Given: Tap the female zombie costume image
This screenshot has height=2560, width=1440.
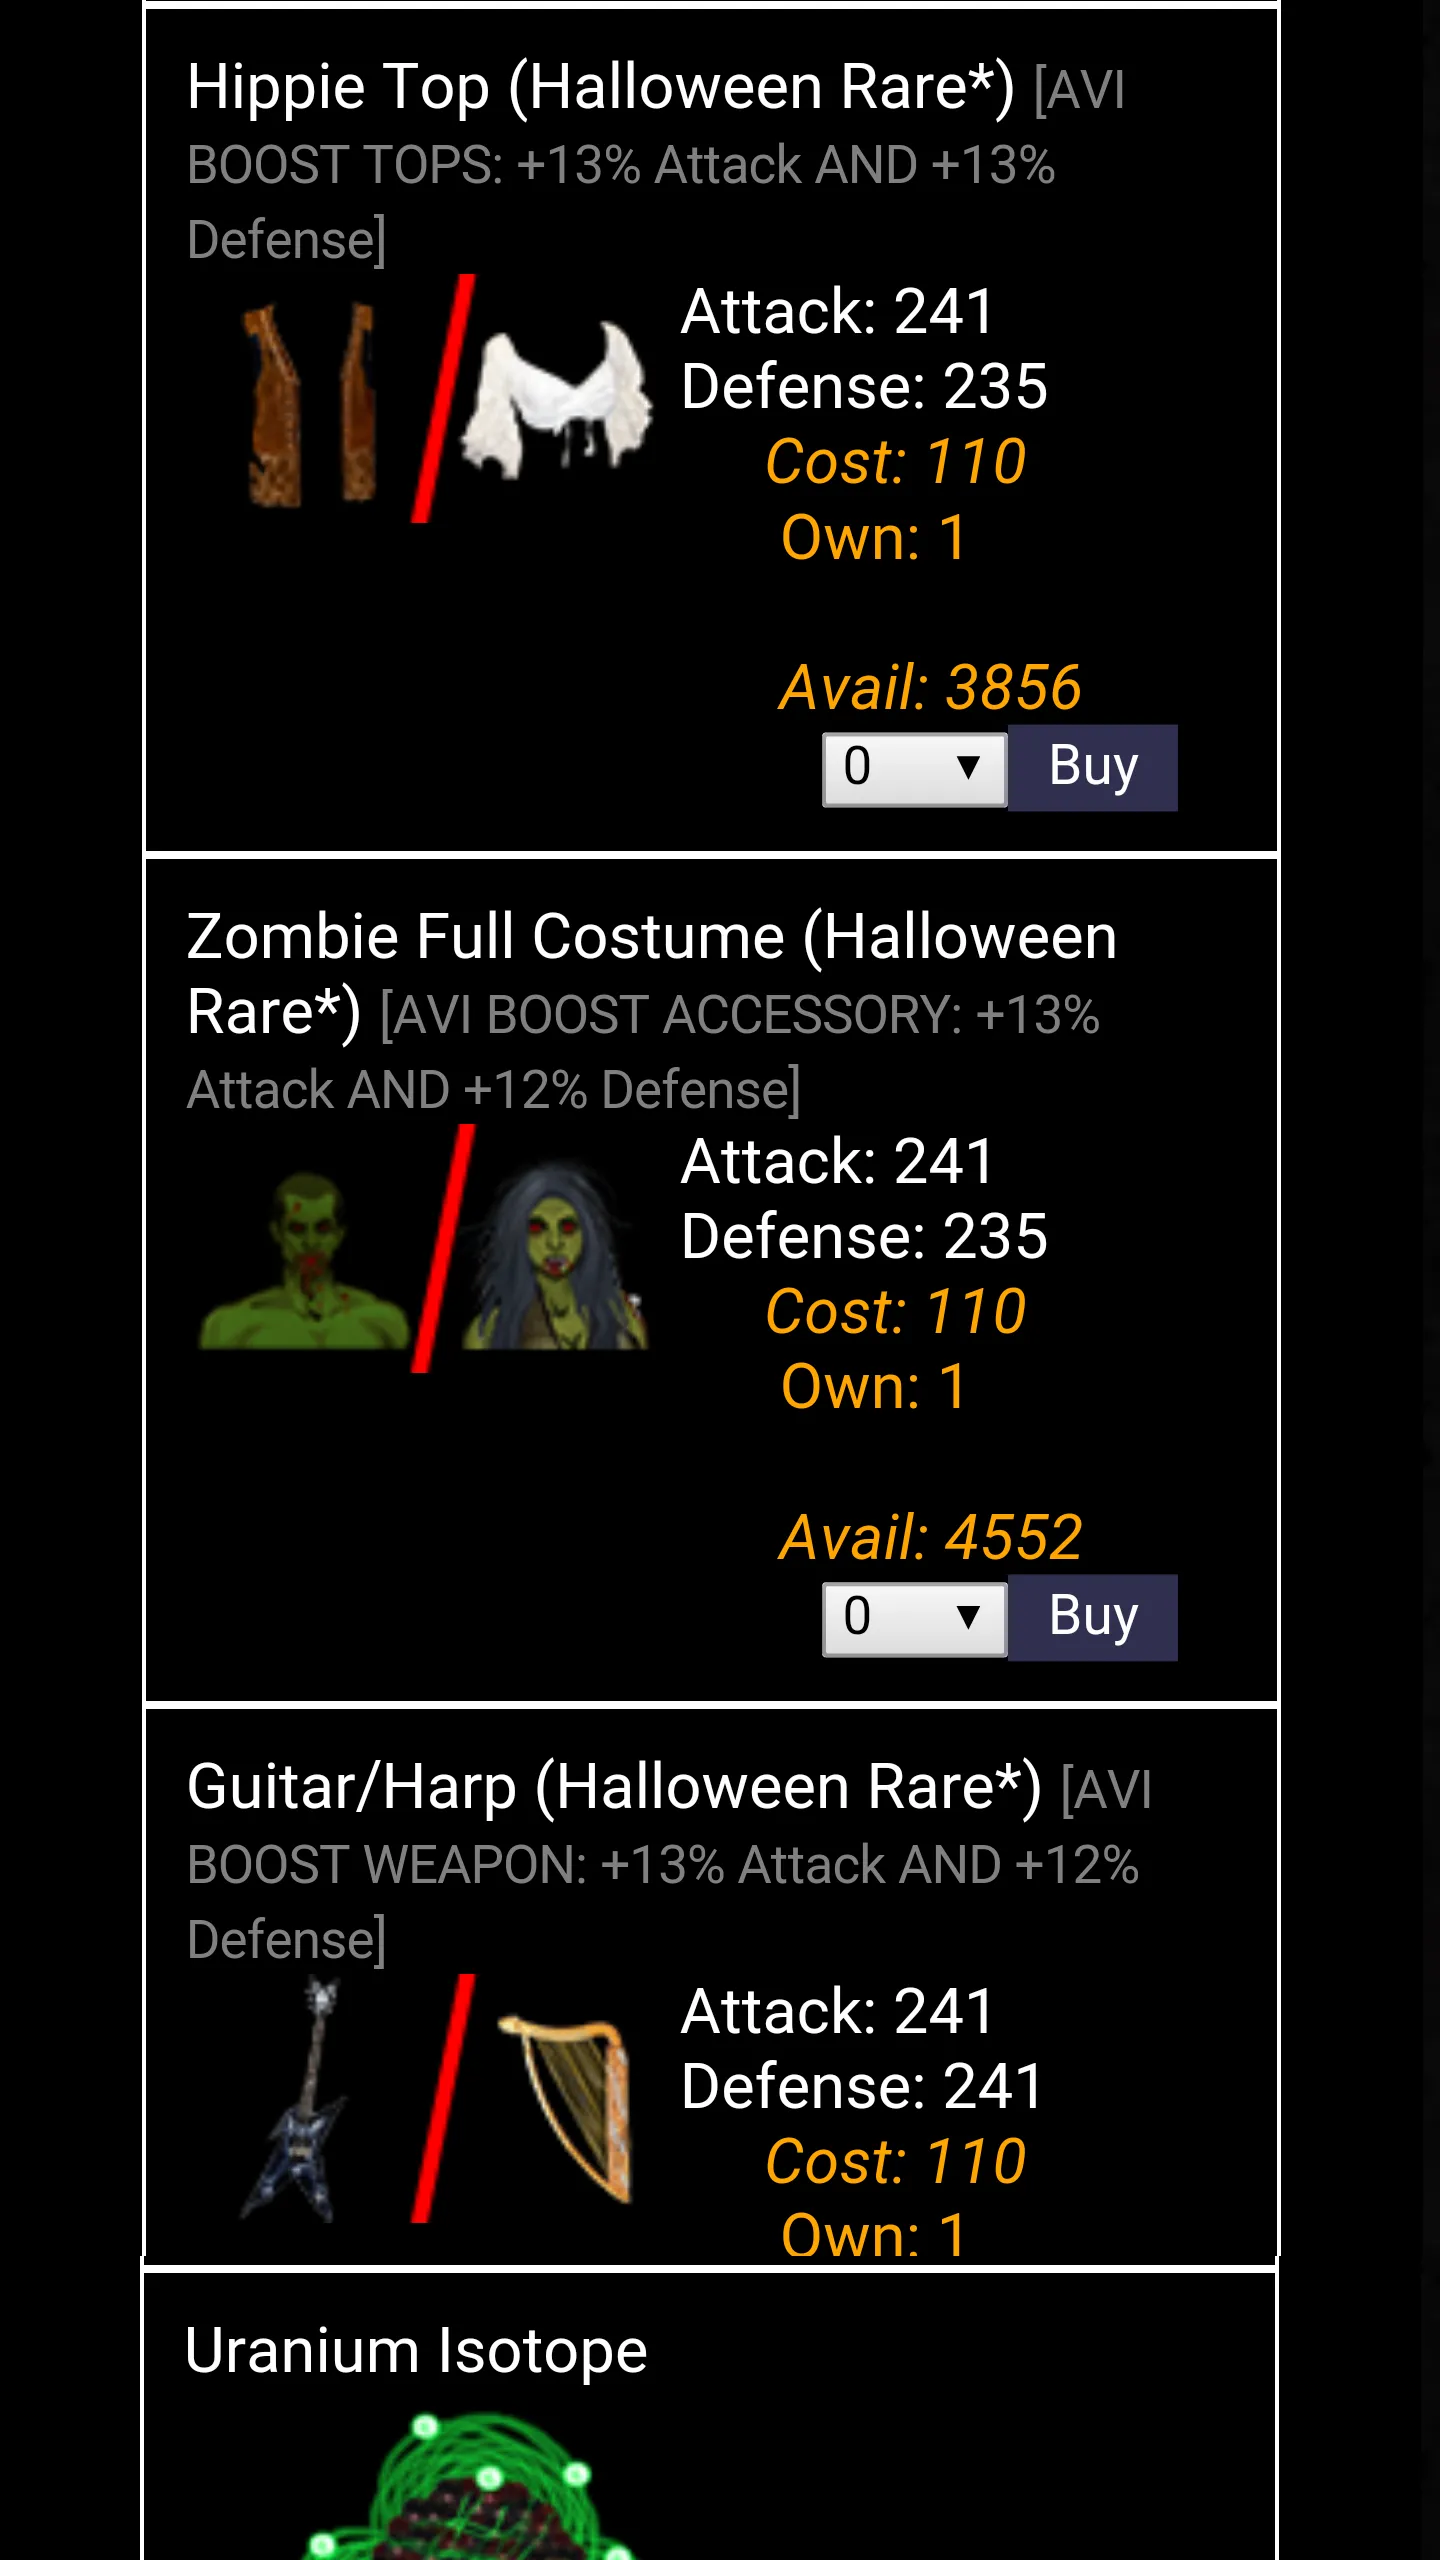Looking at the screenshot, I should click(x=557, y=1256).
